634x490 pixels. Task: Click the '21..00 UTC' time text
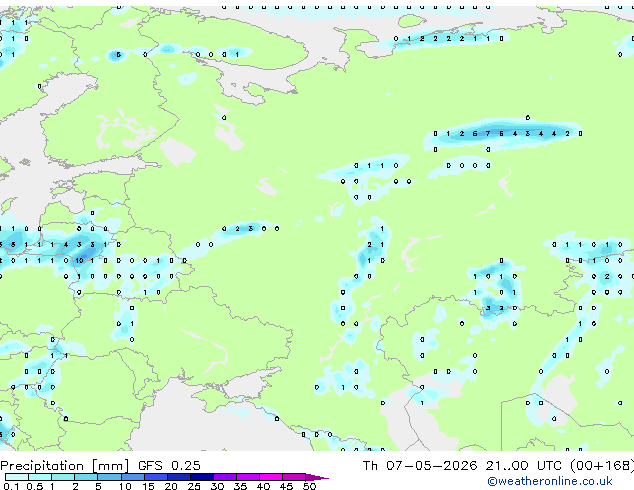[x=524, y=466]
